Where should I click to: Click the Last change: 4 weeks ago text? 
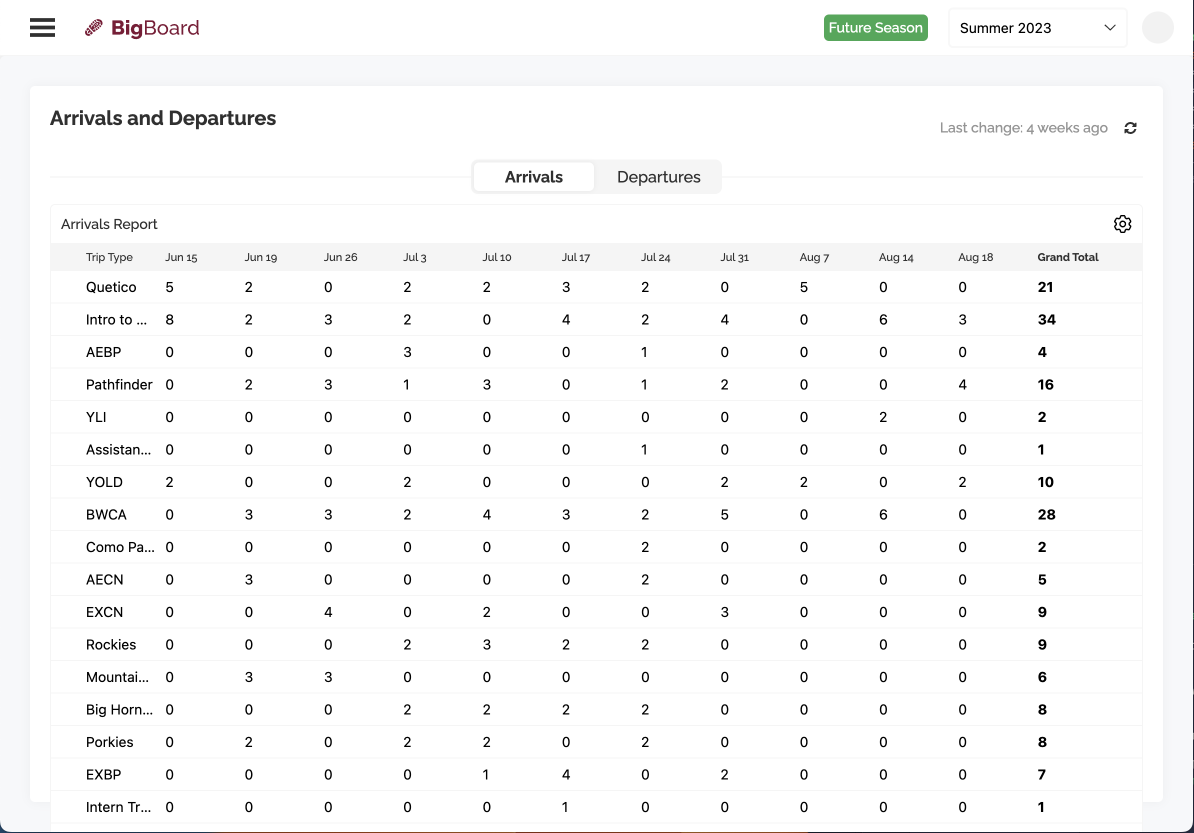pos(1023,128)
